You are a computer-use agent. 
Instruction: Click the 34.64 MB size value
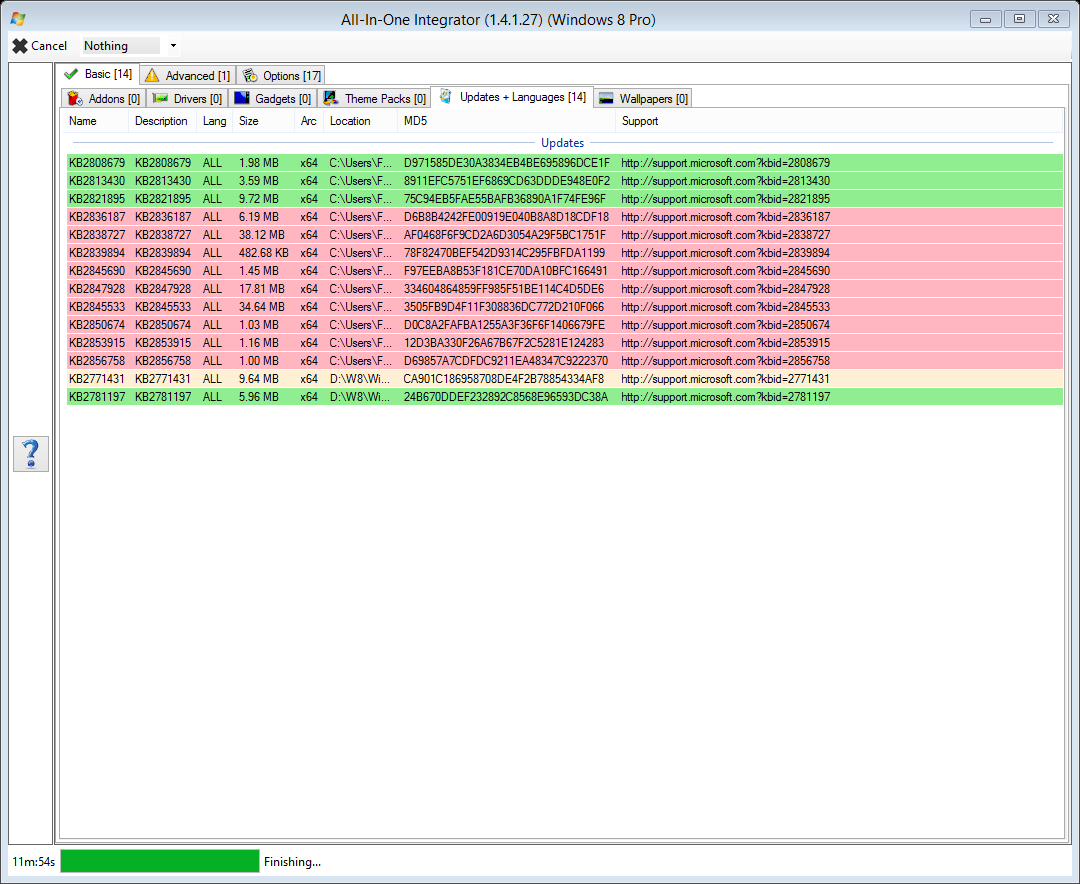262,307
